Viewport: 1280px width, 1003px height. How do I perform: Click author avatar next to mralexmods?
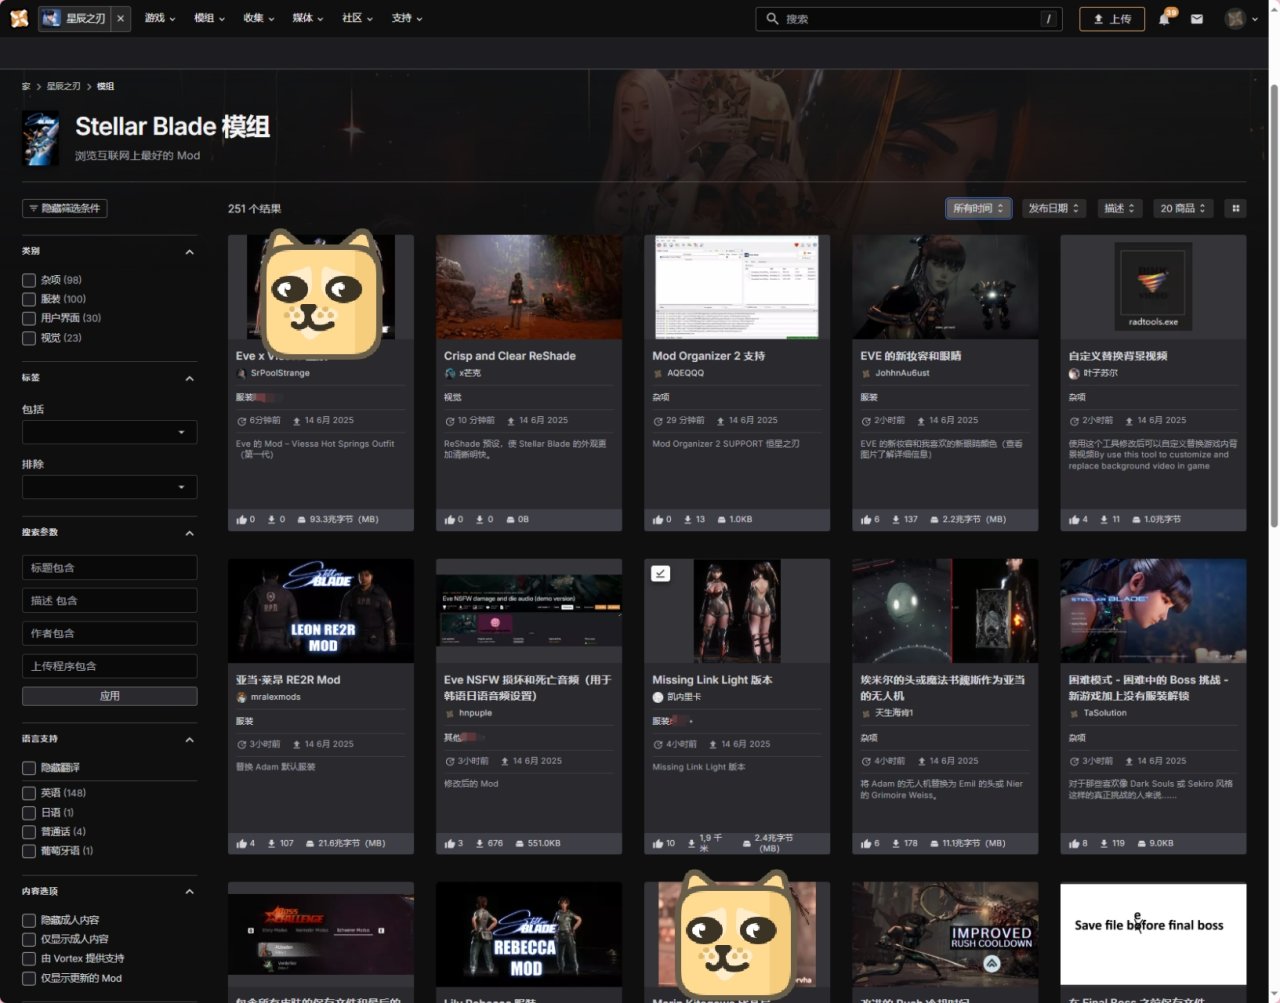coord(241,697)
